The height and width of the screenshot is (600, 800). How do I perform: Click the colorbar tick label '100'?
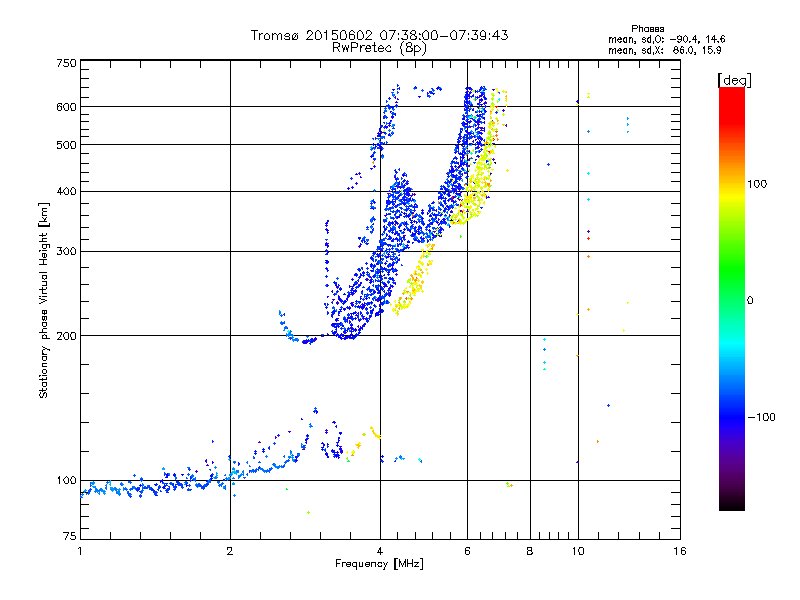click(757, 184)
